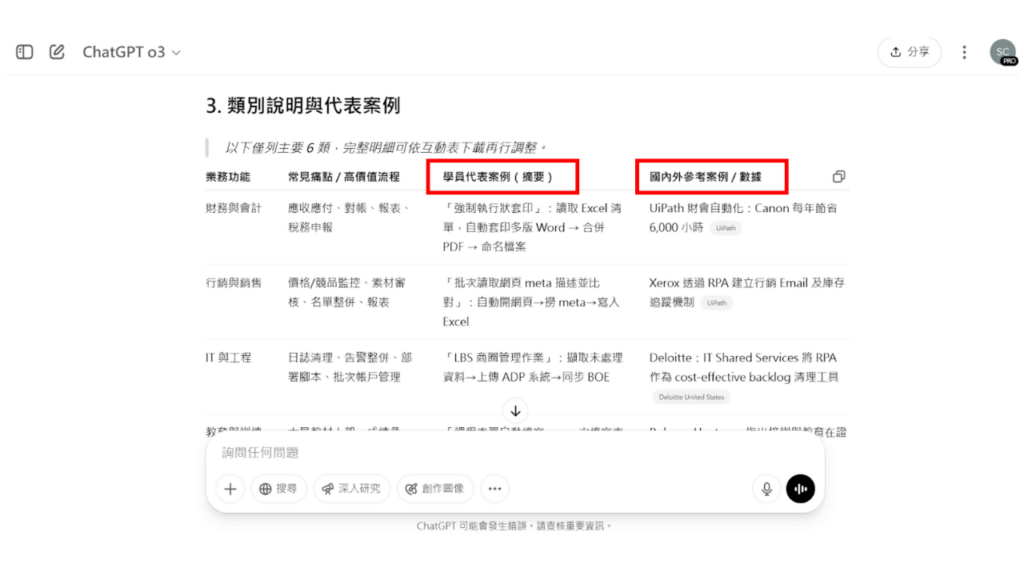Viewport: 1024px width, 576px height.
Task: Click the 業務功能 column header
Action: pos(228,177)
